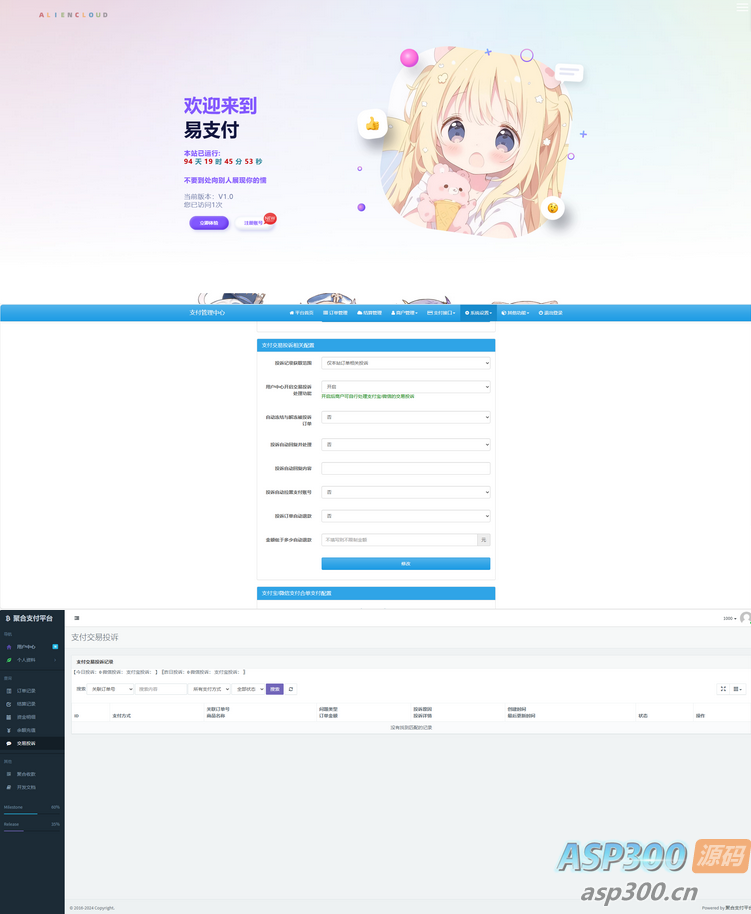This screenshot has height=914, width=751.
Task: Toggle the sidebar collapse icon
Action: [x=77, y=618]
